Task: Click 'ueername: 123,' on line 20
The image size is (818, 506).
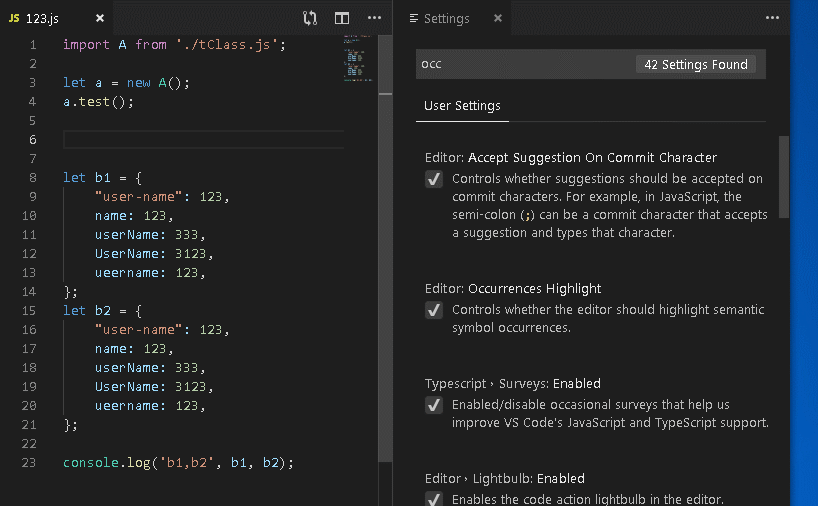Action: click(150, 406)
